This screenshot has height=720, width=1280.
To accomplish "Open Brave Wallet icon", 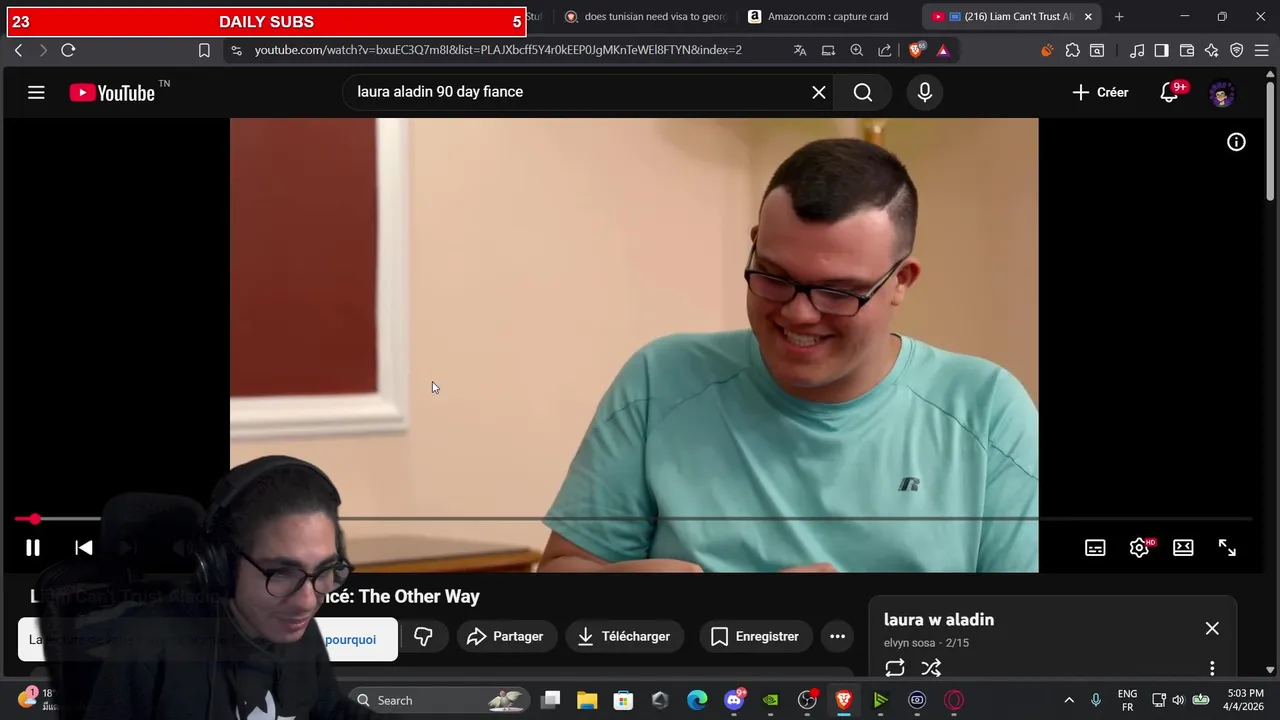I will 1187,50.
